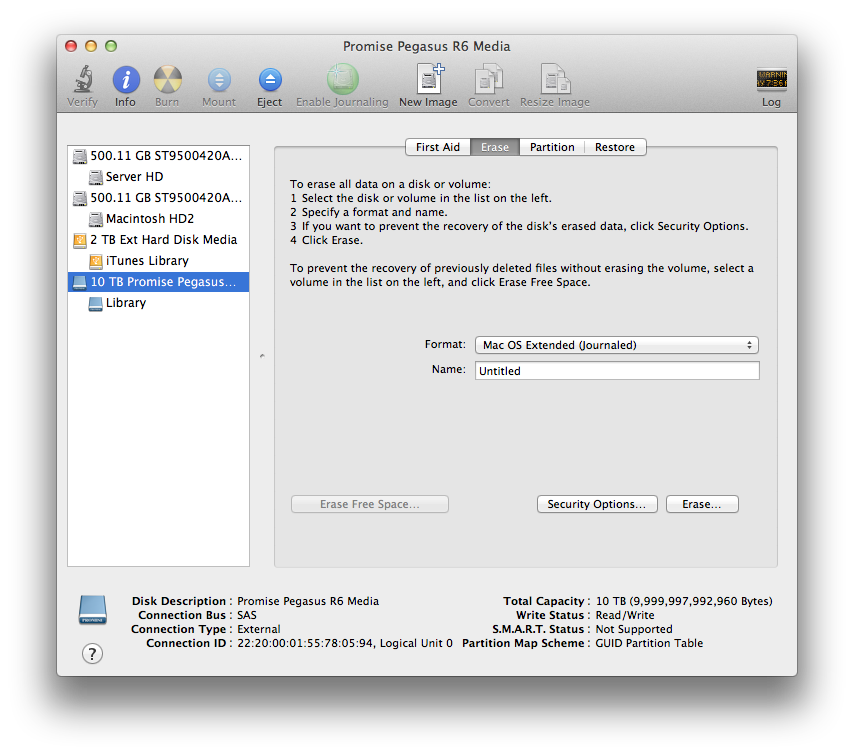Switch to the Erase tab
The image size is (854, 755).
[495, 147]
